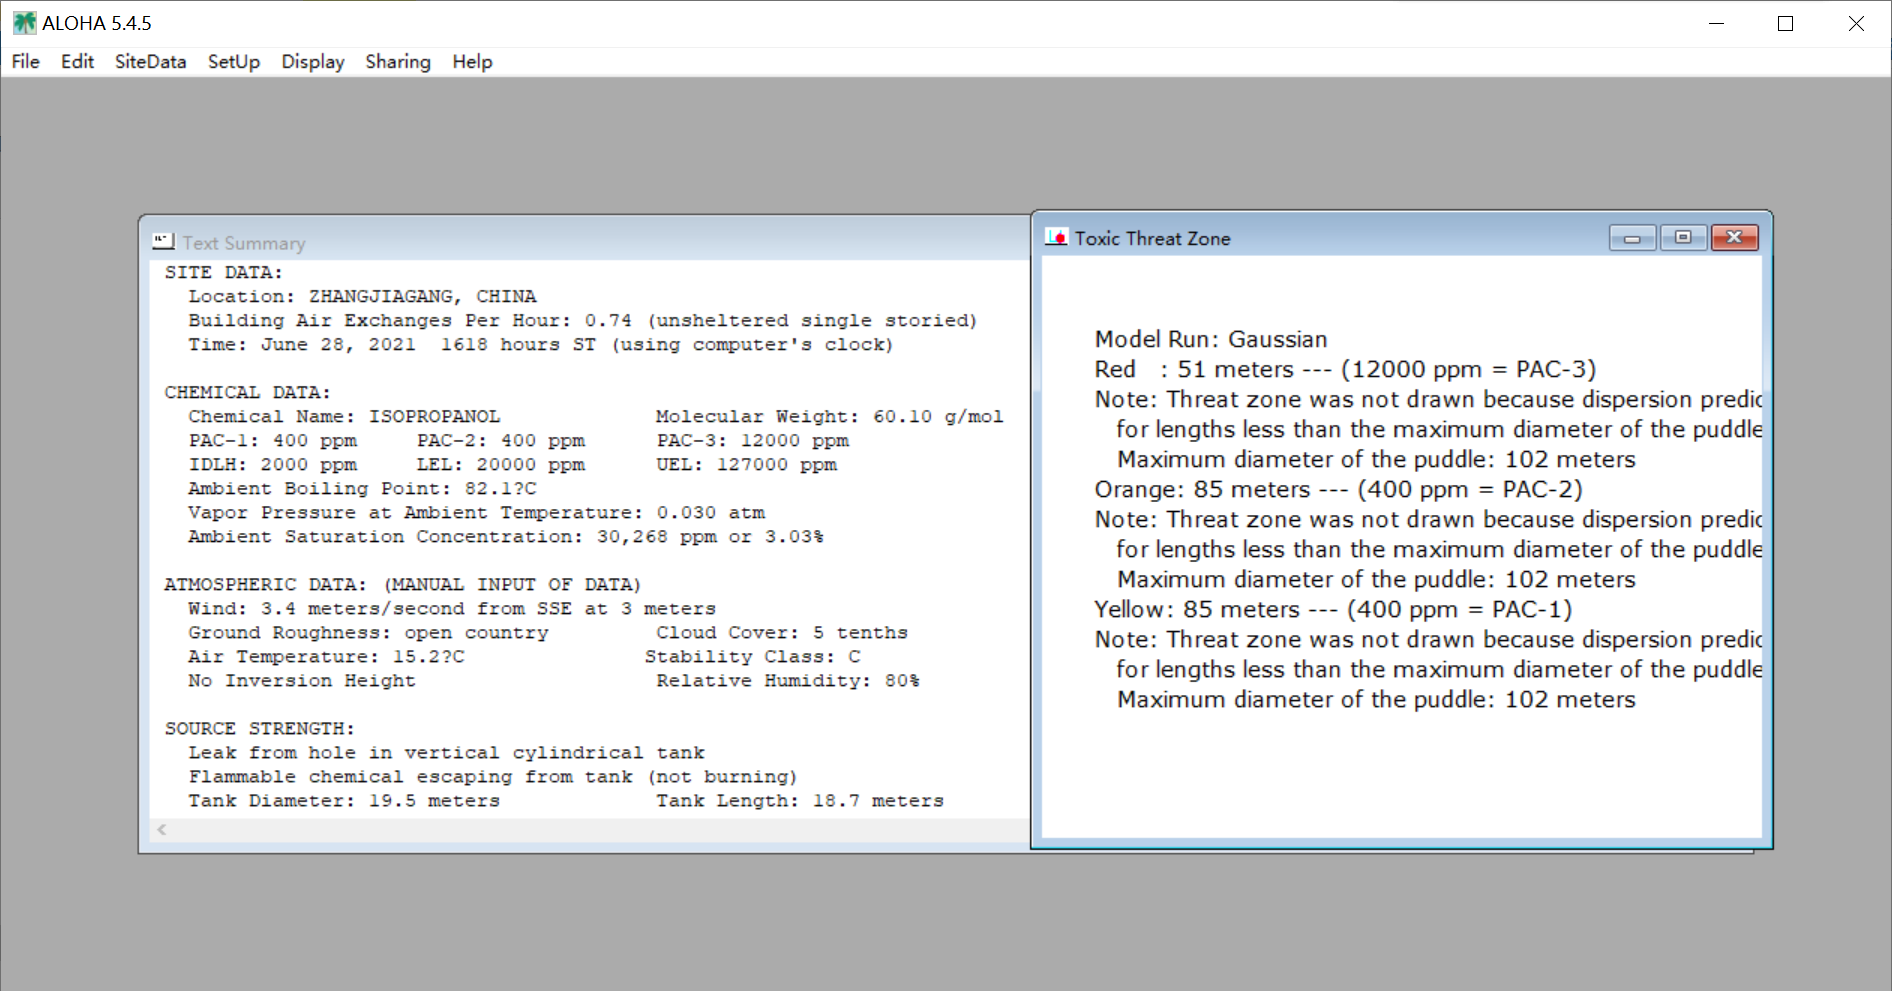Viewport: 1892px width, 991px height.
Task: Click 'Wind: 3.4 meters/second from SSE' line
Action: click(x=452, y=608)
